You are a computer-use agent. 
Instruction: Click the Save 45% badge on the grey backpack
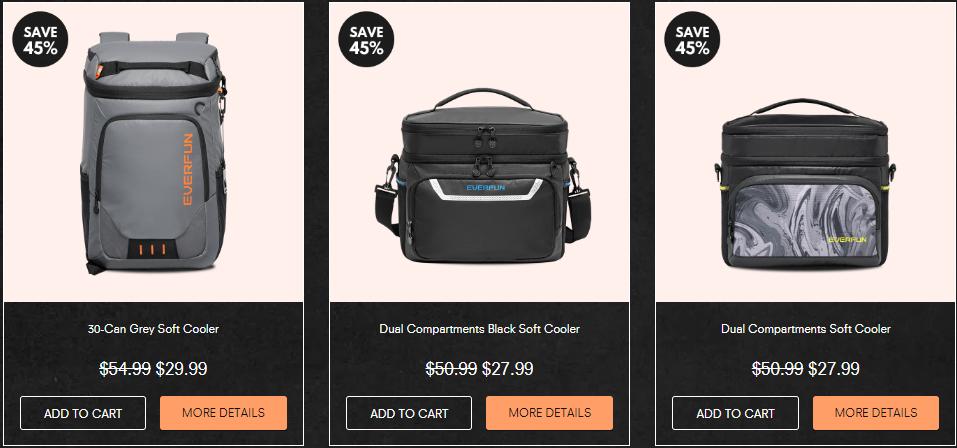40,39
